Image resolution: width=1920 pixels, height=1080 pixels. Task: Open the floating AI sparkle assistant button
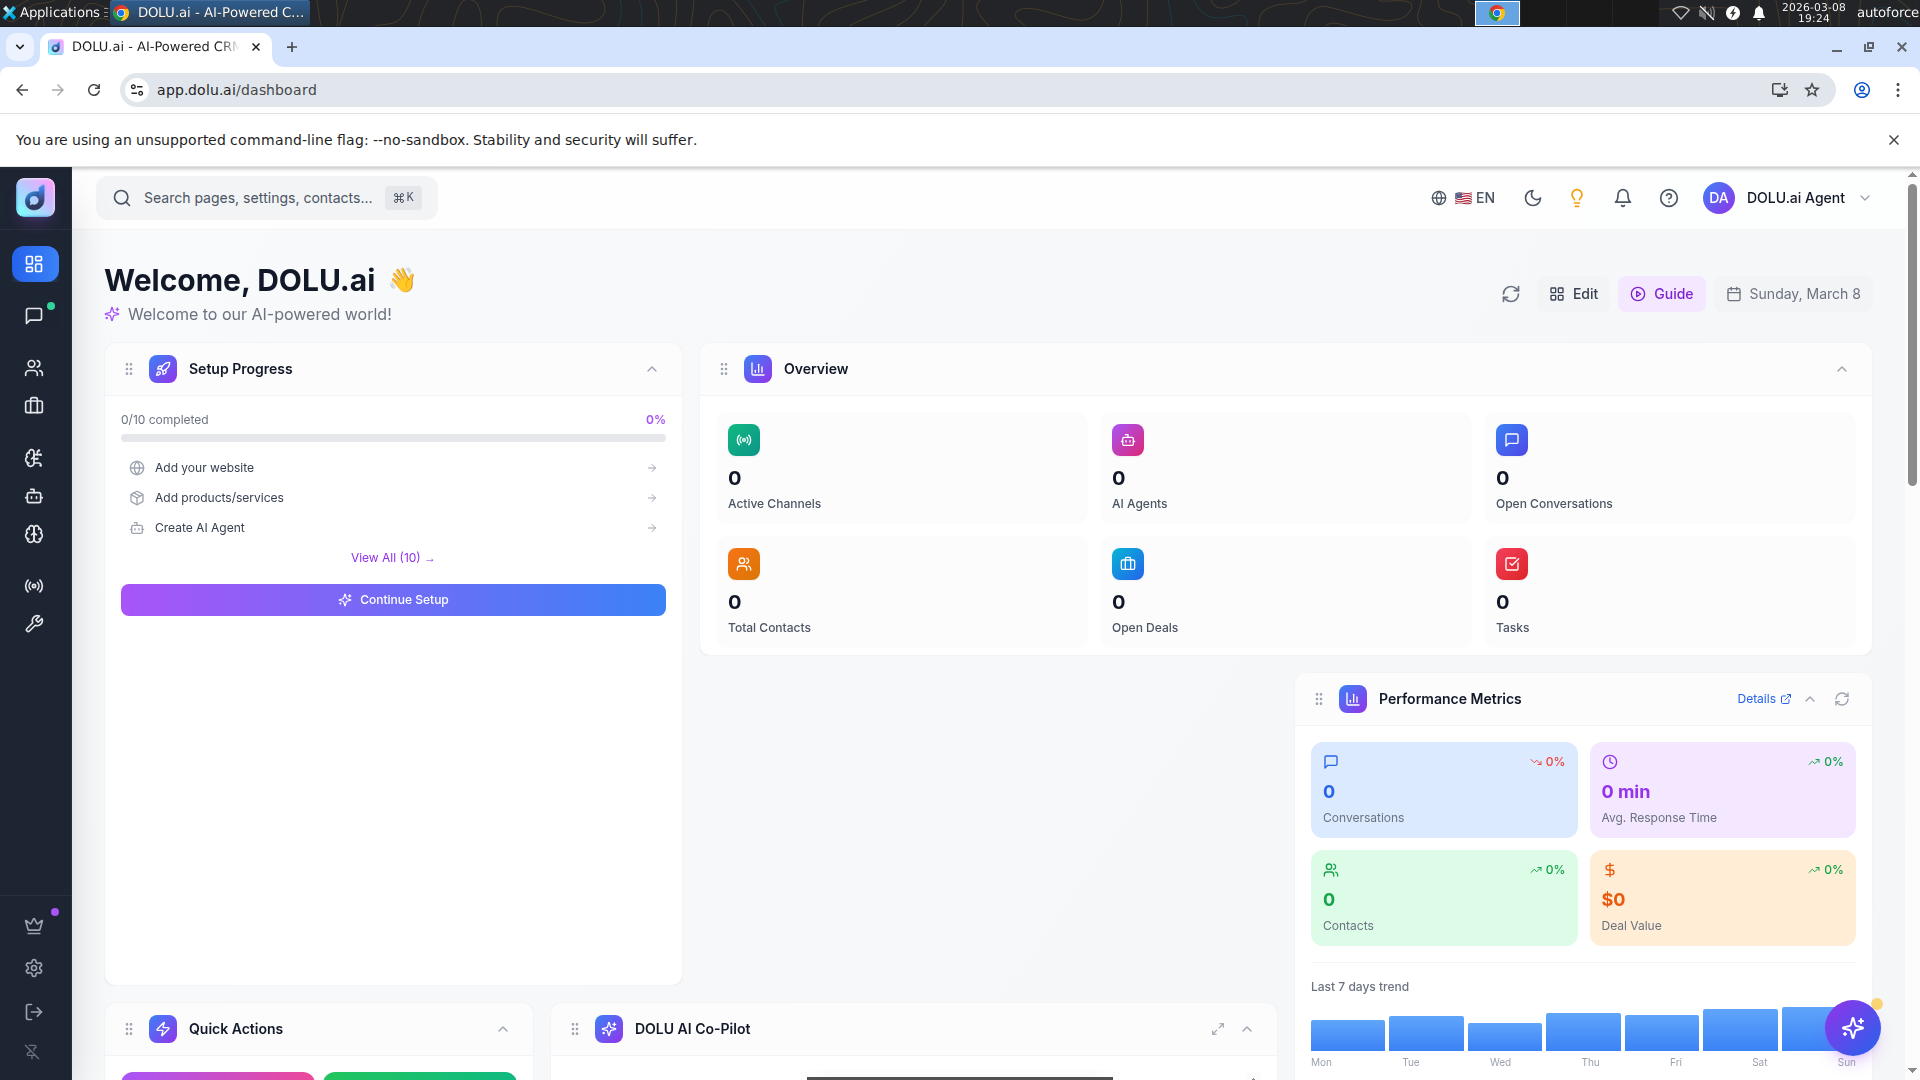click(1853, 1028)
